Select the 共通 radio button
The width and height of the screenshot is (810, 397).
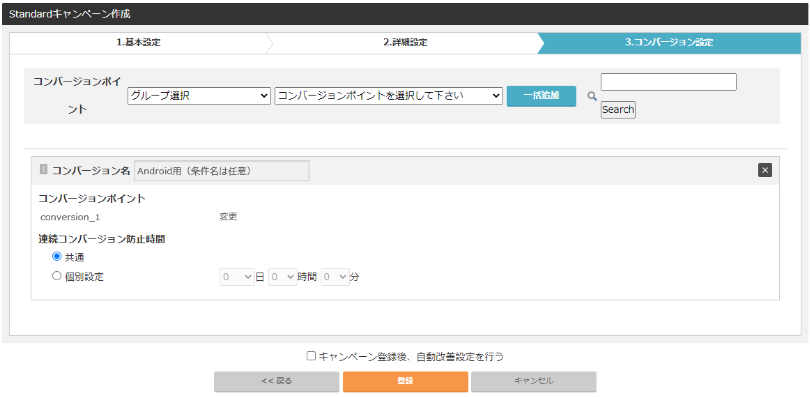point(57,257)
